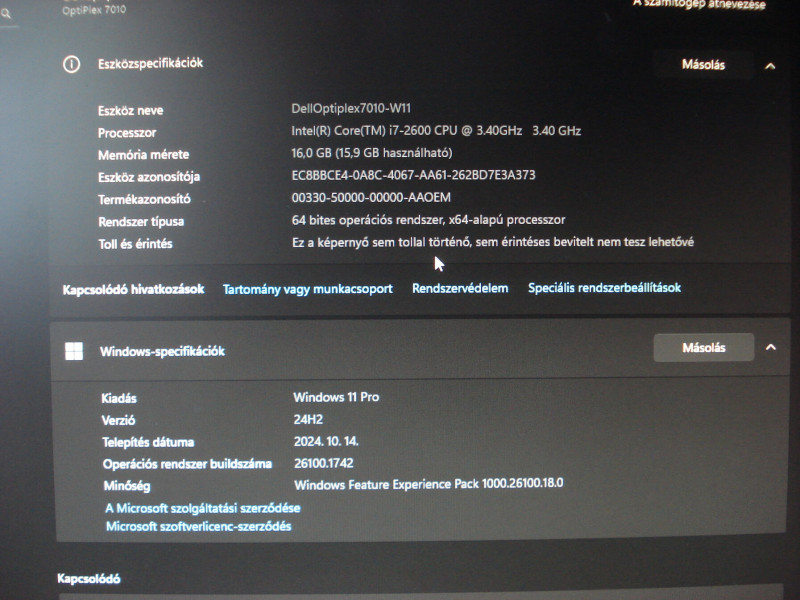Image resolution: width=800 pixels, height=600 pixels.
Task: Select memory value 16,0 GB (15,9 GB használható)
Action: coord(372,153)
